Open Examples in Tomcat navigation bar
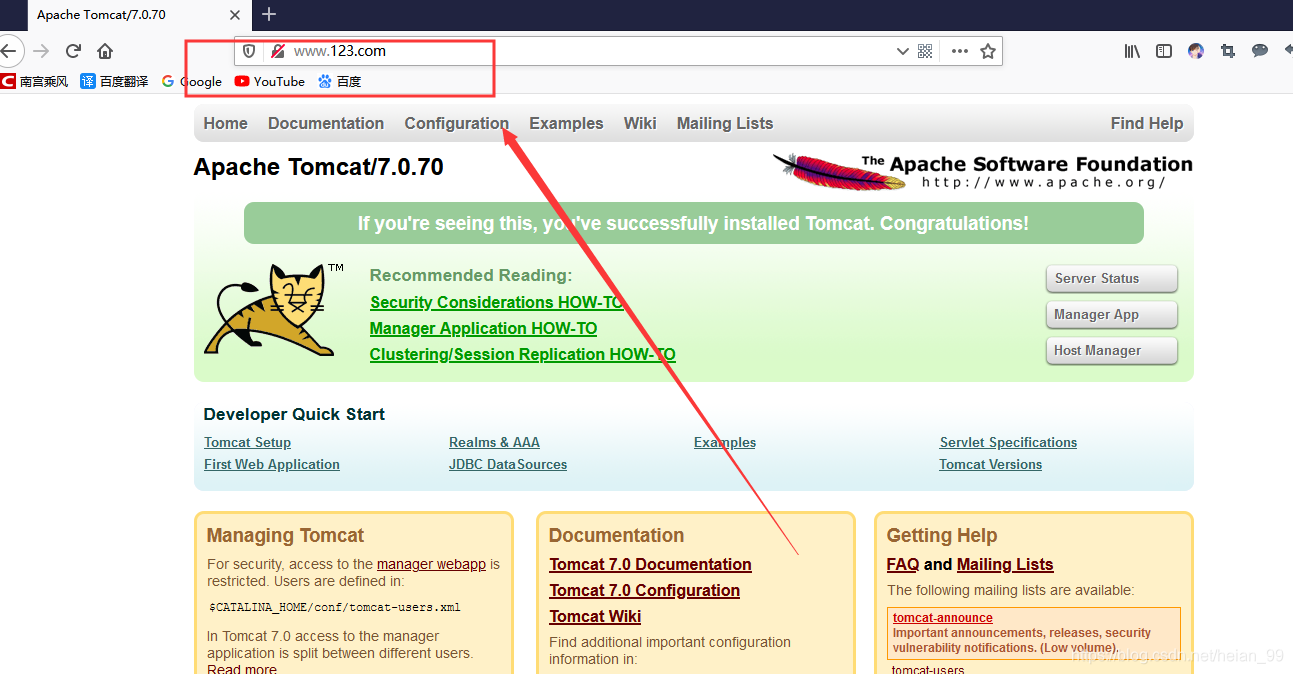Viewport: 1293px width, 674px height. point(566,123)
